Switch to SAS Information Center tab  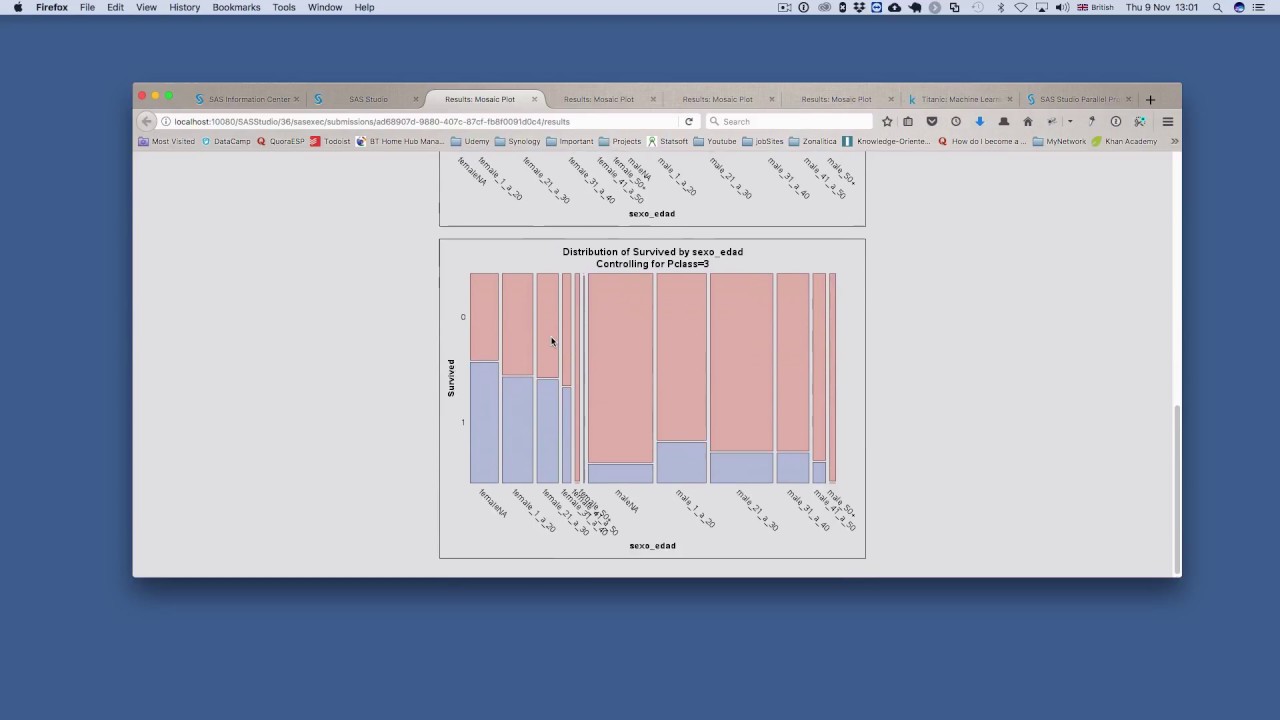[248, 99]
